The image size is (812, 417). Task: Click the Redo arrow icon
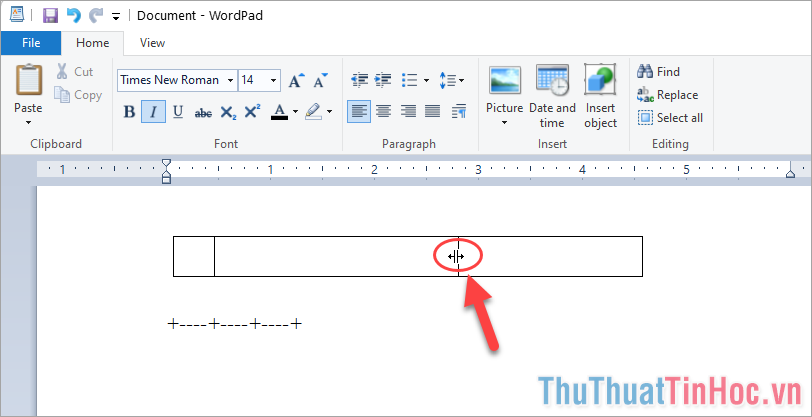[x=96, y=16]
